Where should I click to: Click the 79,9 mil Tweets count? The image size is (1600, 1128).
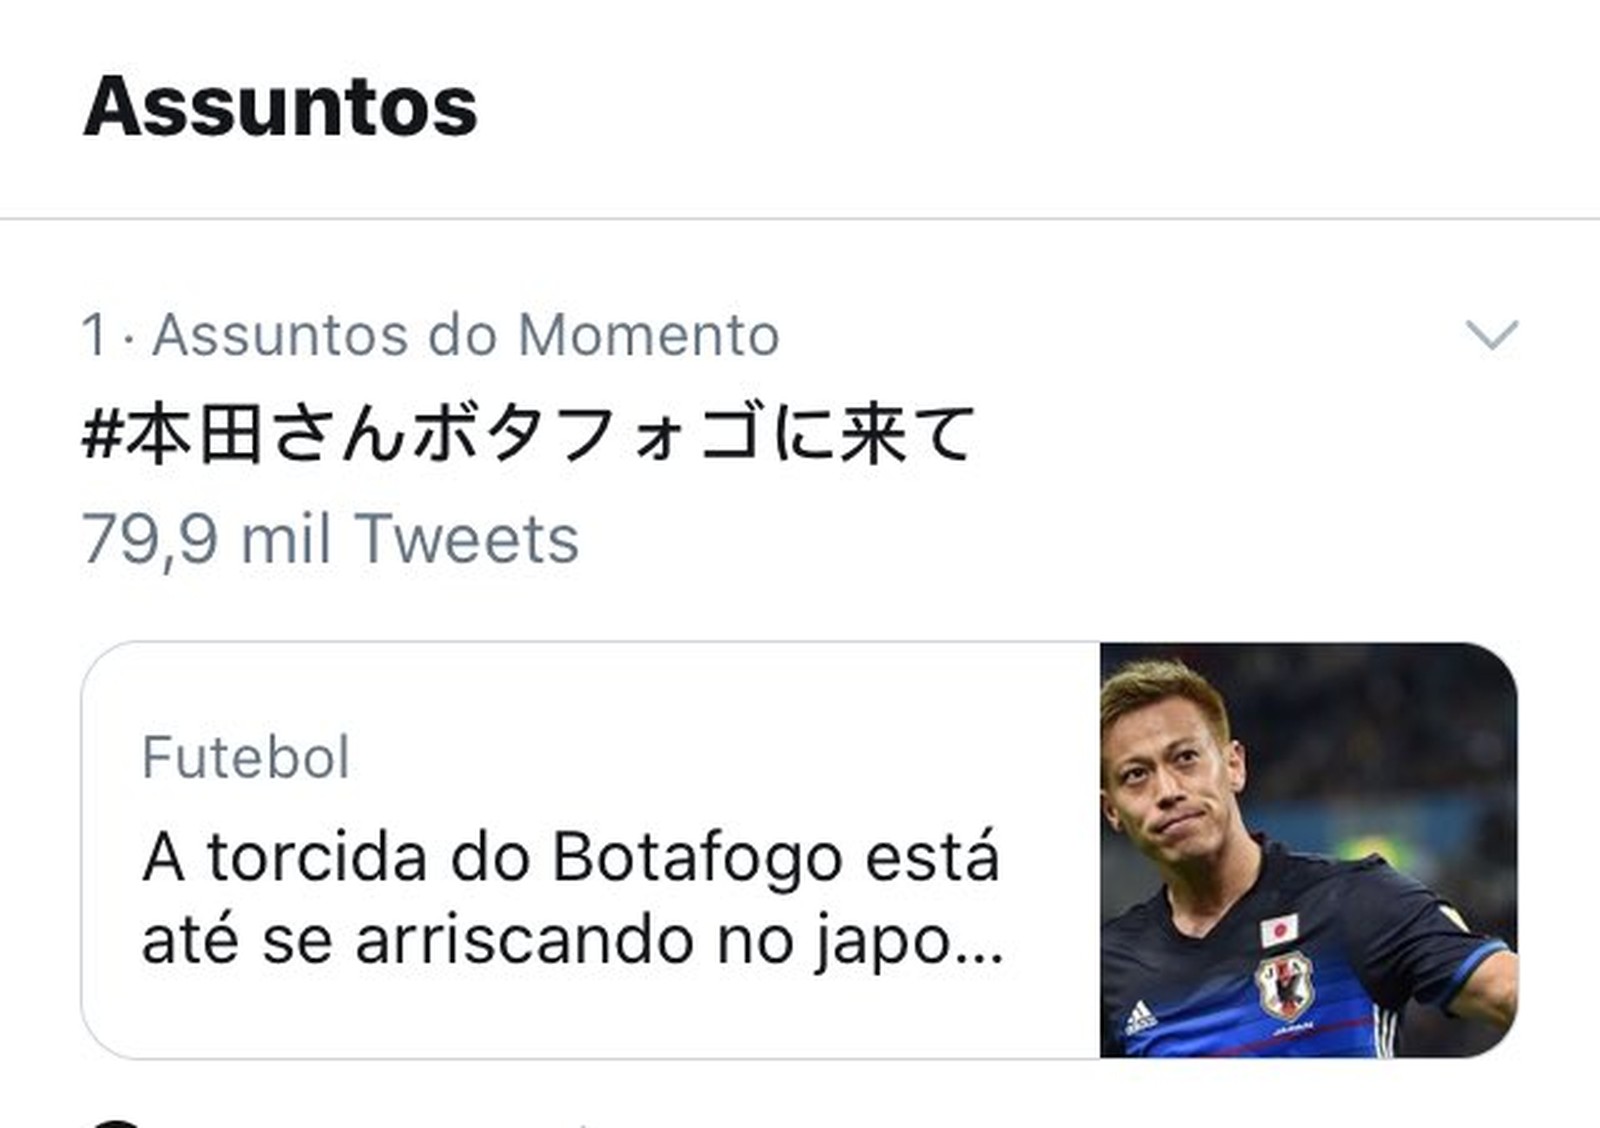[x=330, y=539]
